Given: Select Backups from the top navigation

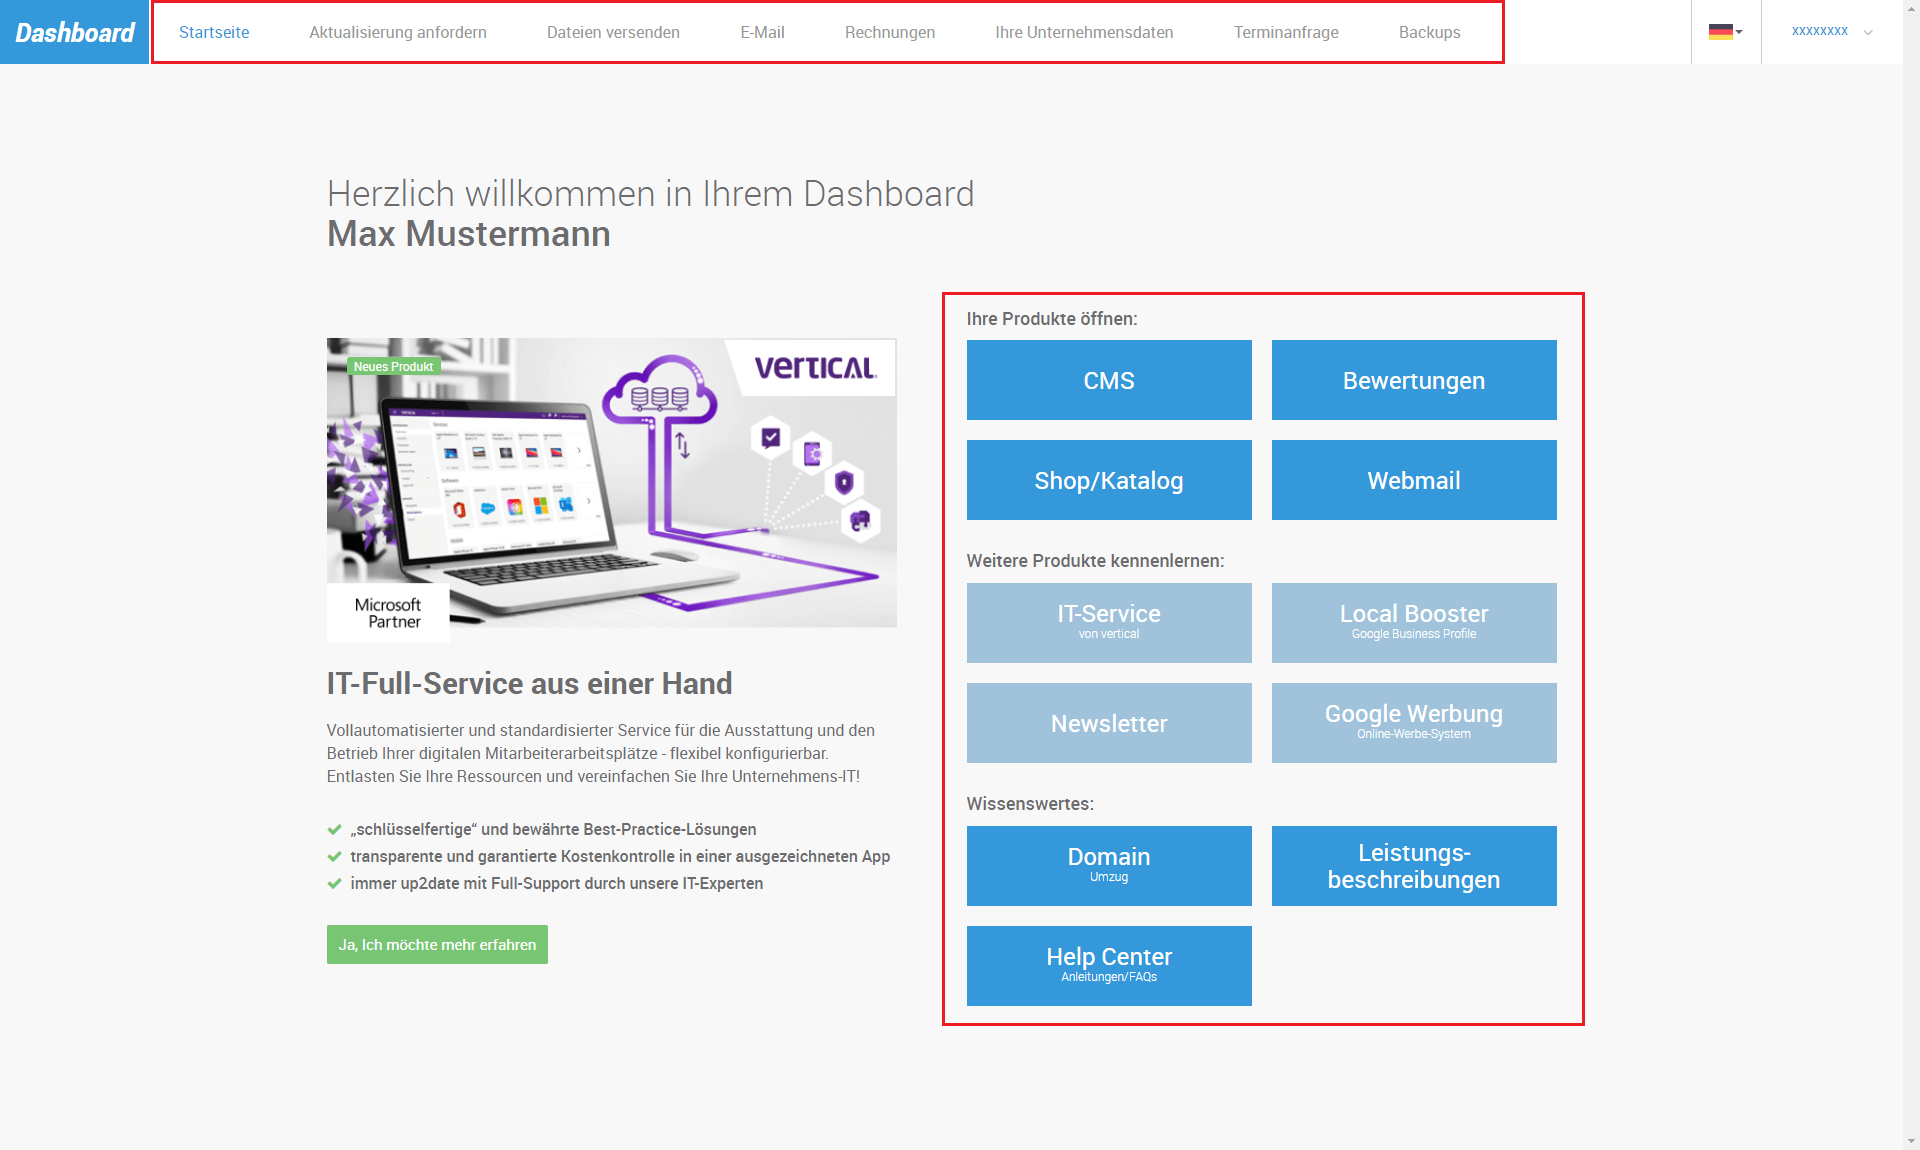Looking at the screenshot, I should click(x=1428, y=31).
